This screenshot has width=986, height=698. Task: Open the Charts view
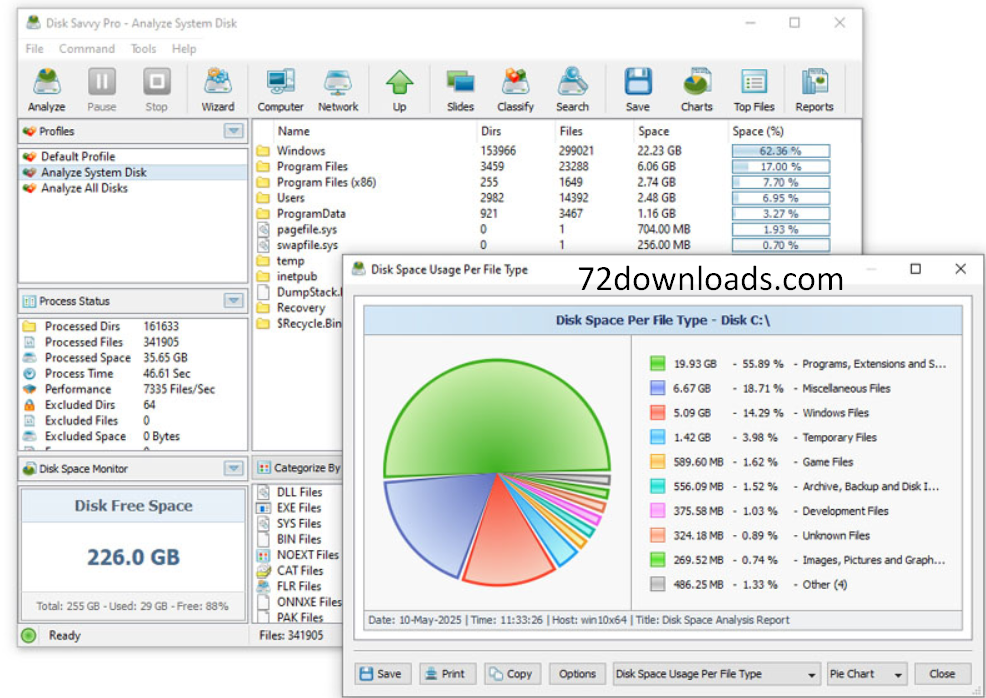tap(696, 88)
